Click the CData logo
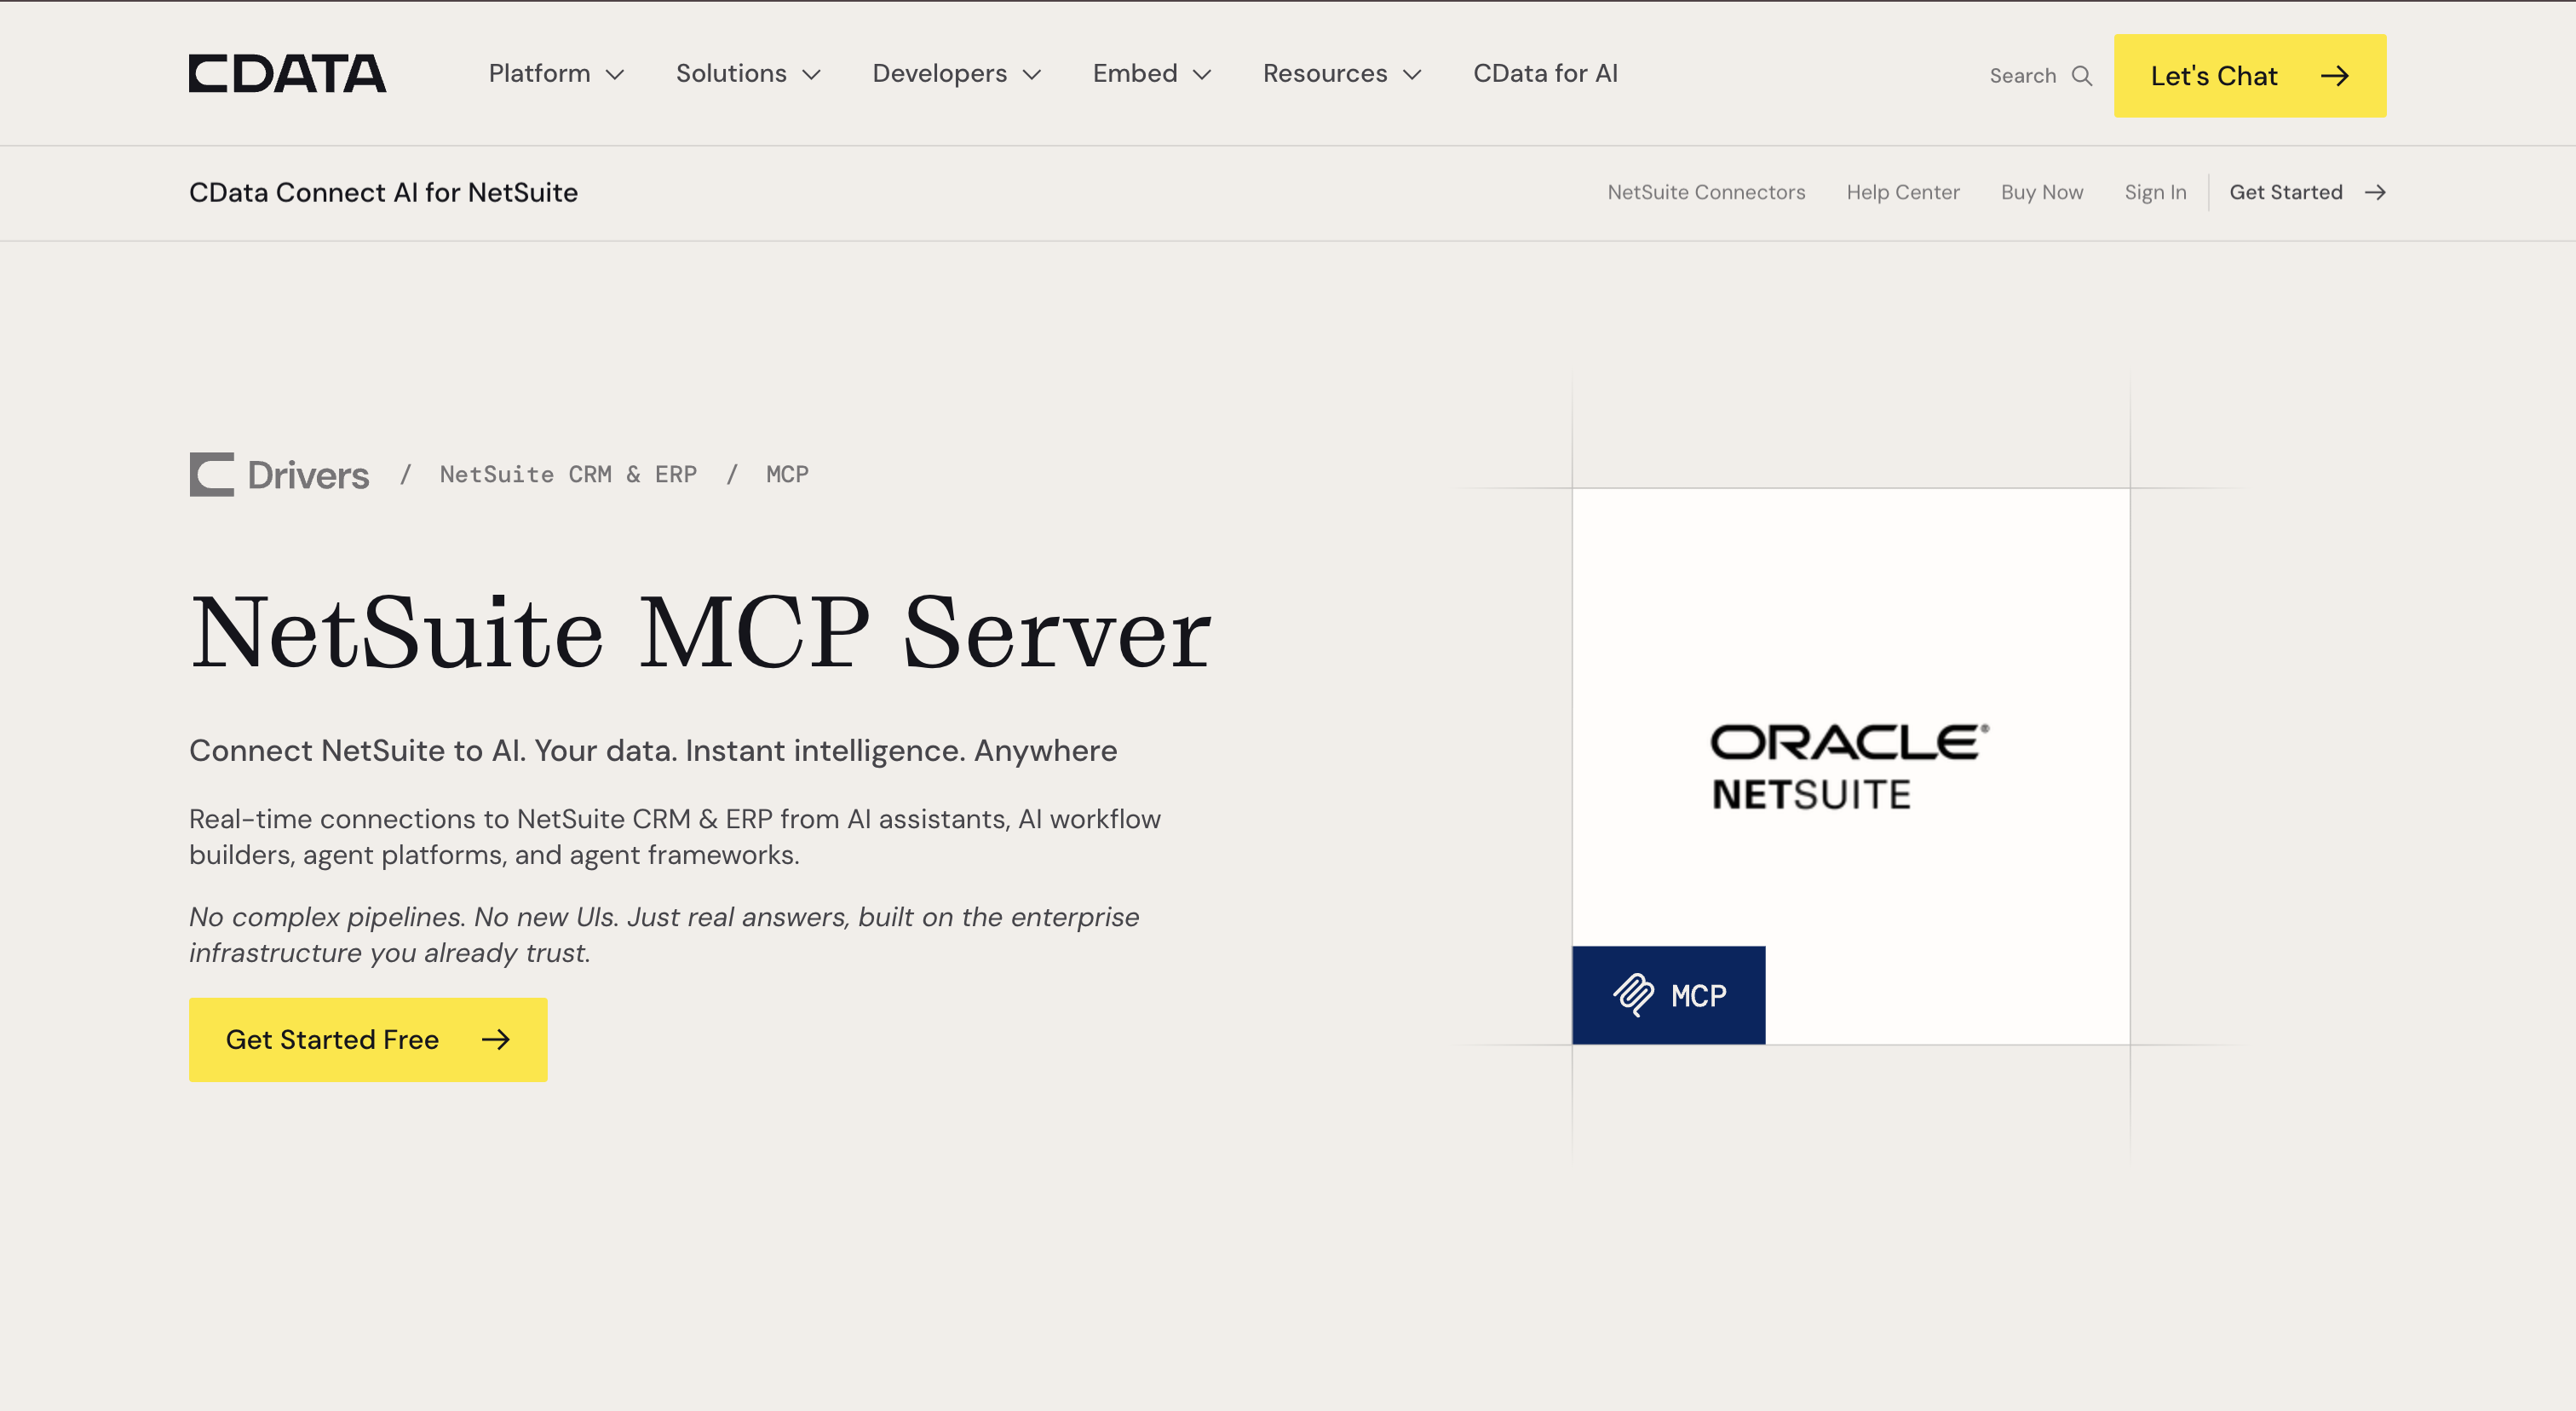 point(287,74)
